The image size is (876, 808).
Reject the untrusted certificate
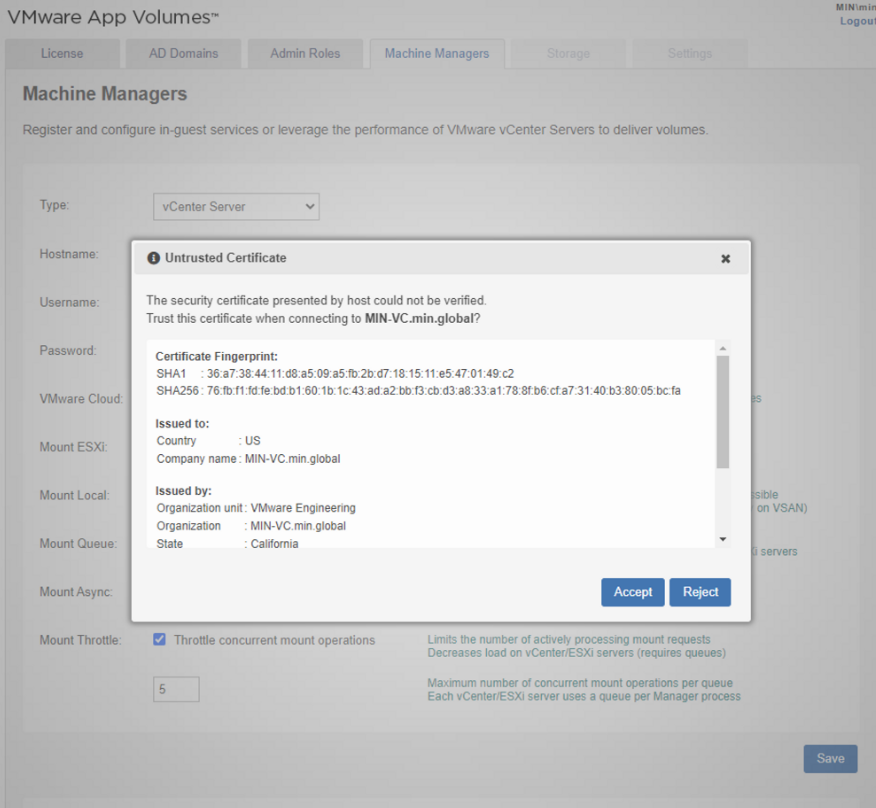click(700, 592)
